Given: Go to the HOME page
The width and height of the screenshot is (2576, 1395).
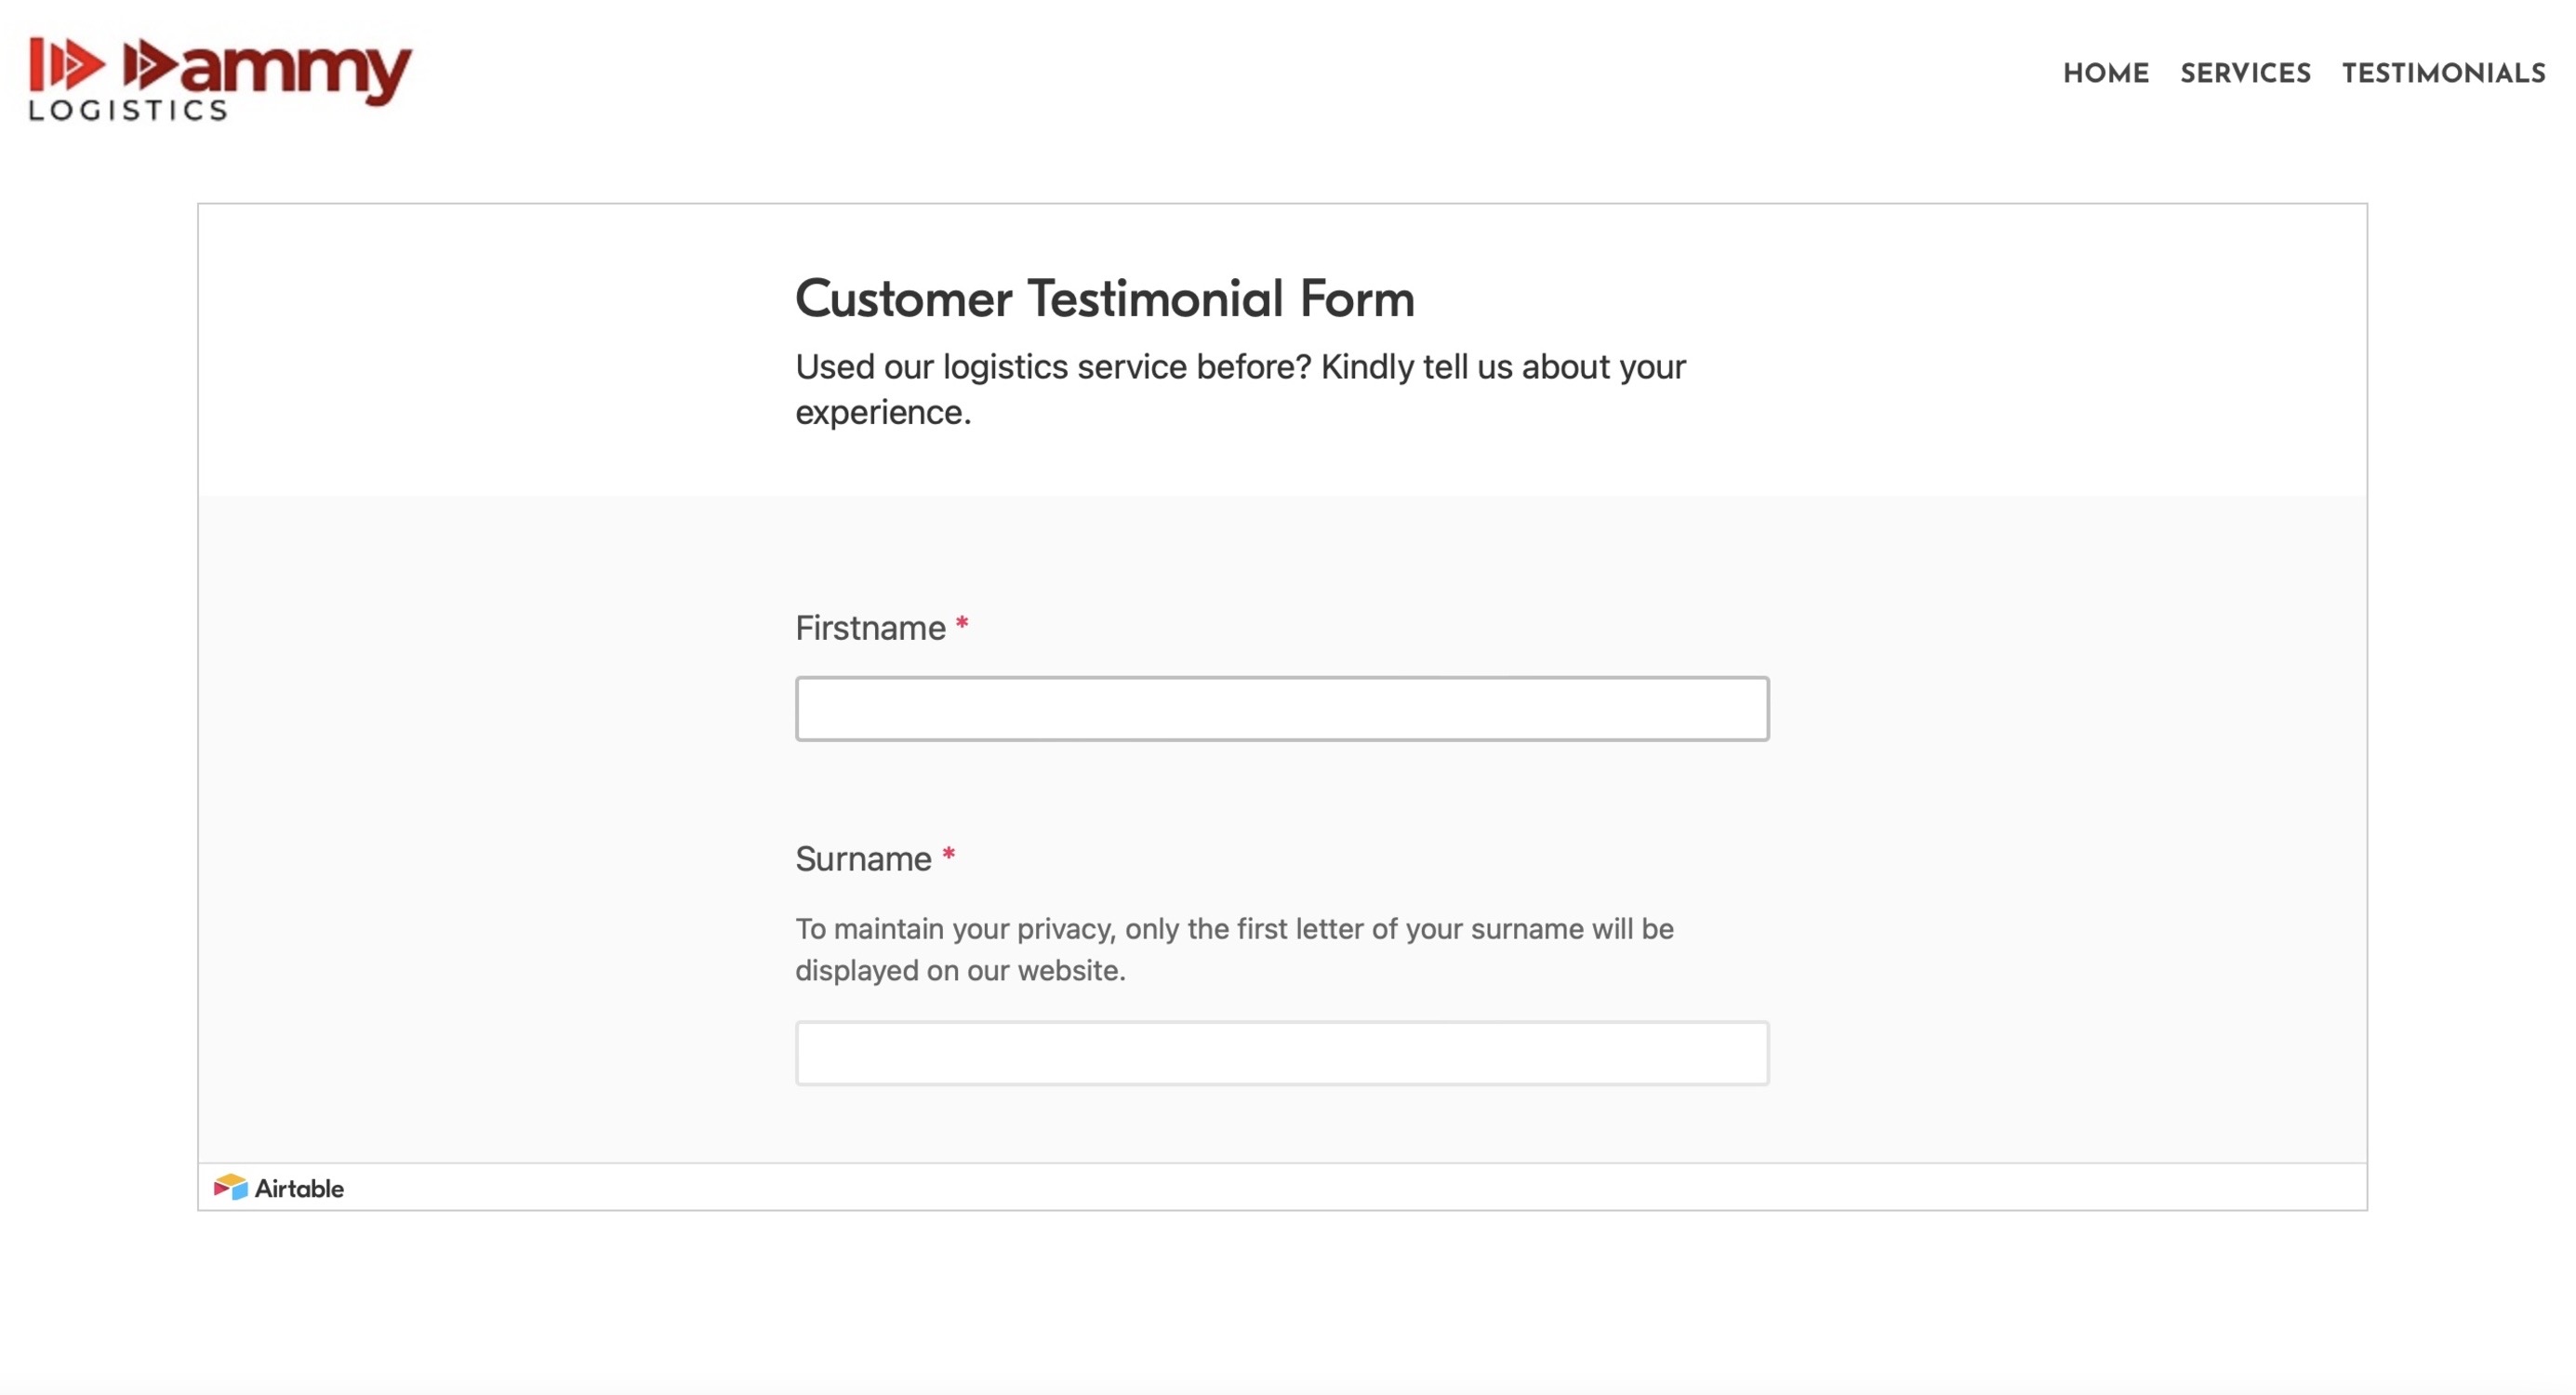Looking at the screenshot, I should coord(2105,74).
